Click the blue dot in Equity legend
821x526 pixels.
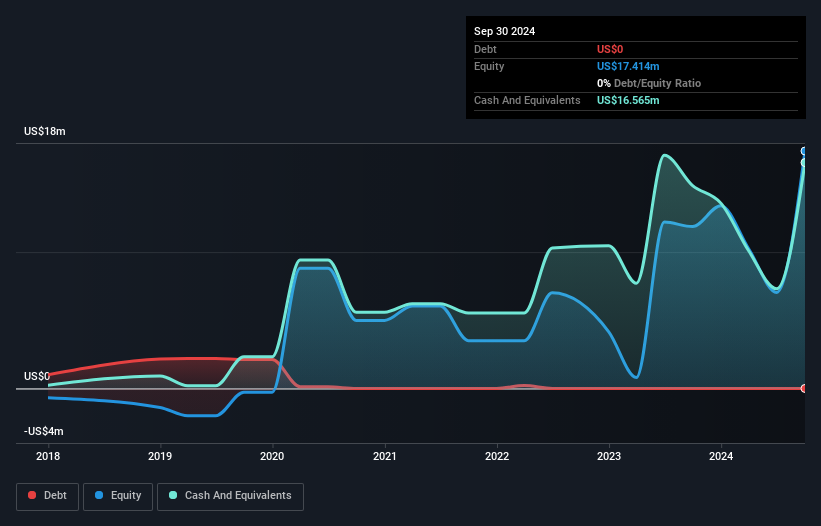99,495
